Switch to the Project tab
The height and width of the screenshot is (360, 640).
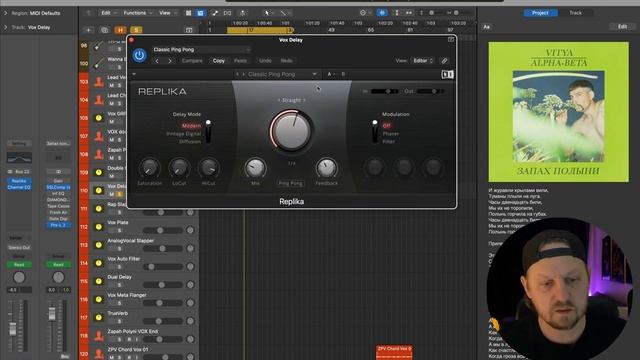540,13
